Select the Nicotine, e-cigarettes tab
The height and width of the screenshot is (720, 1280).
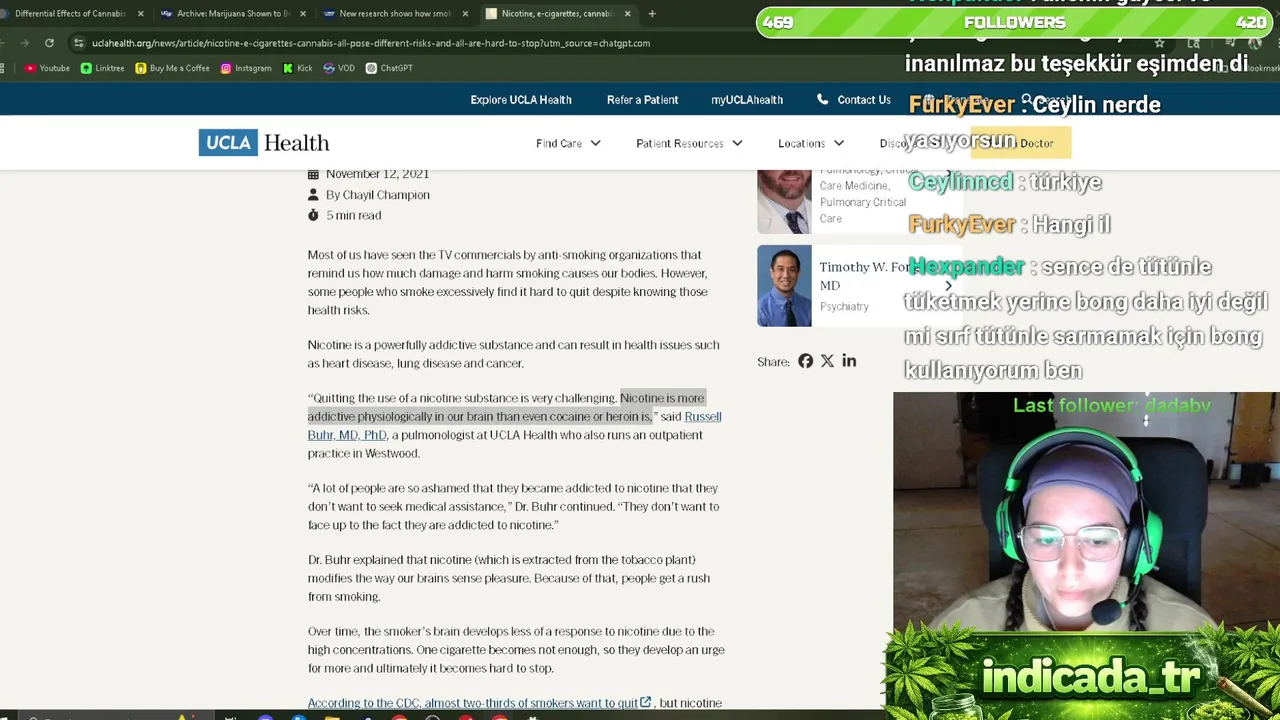(x=556, y=14)
